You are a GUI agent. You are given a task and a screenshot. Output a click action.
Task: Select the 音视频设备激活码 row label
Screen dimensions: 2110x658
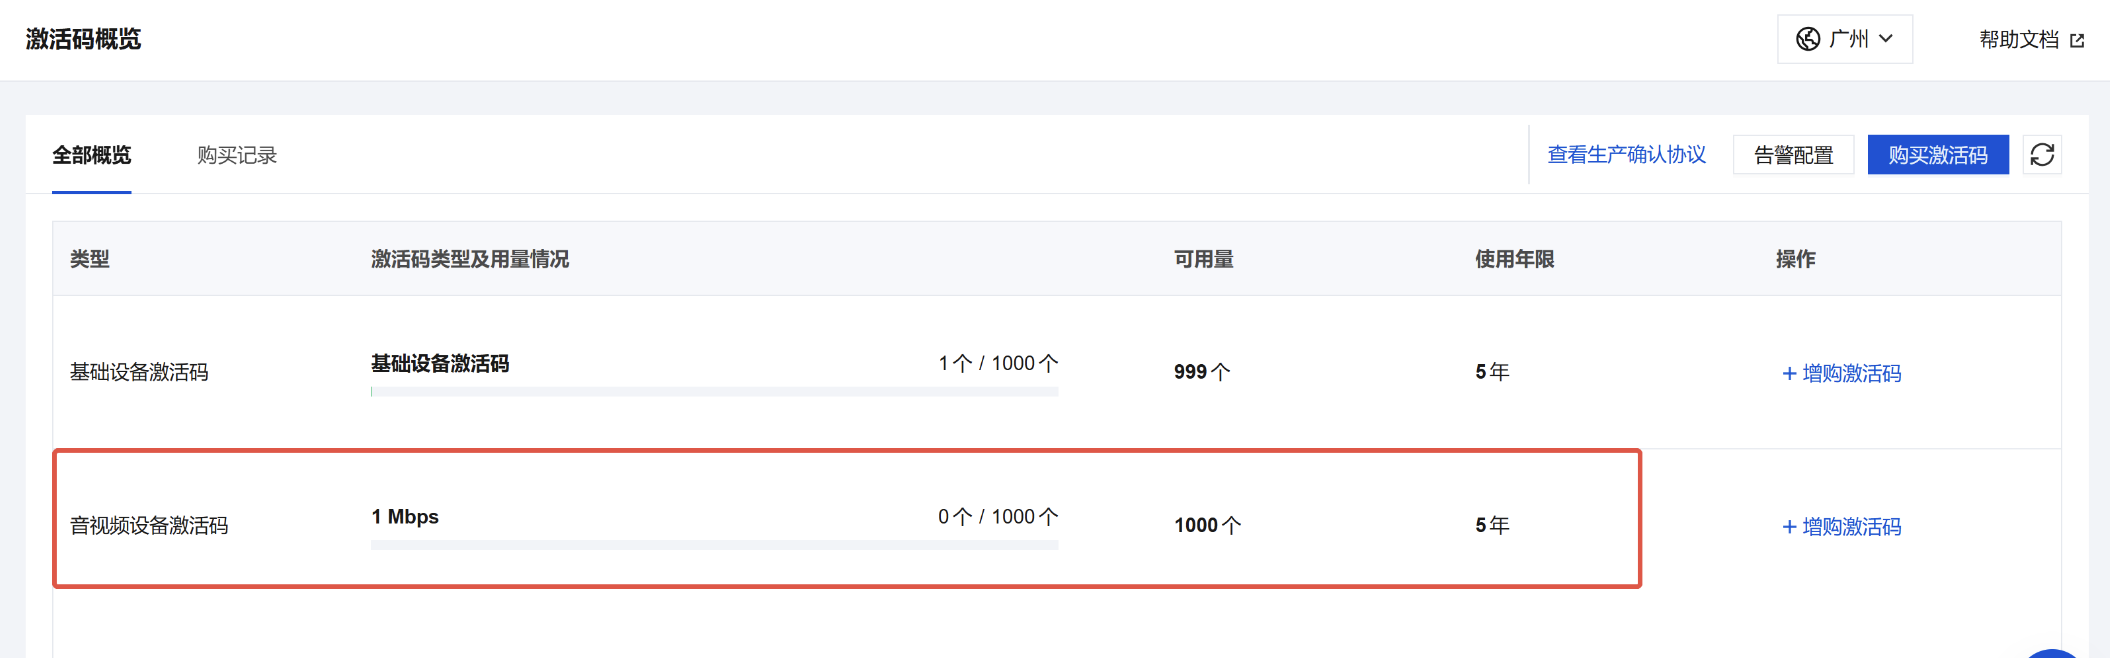pos(149,526)
